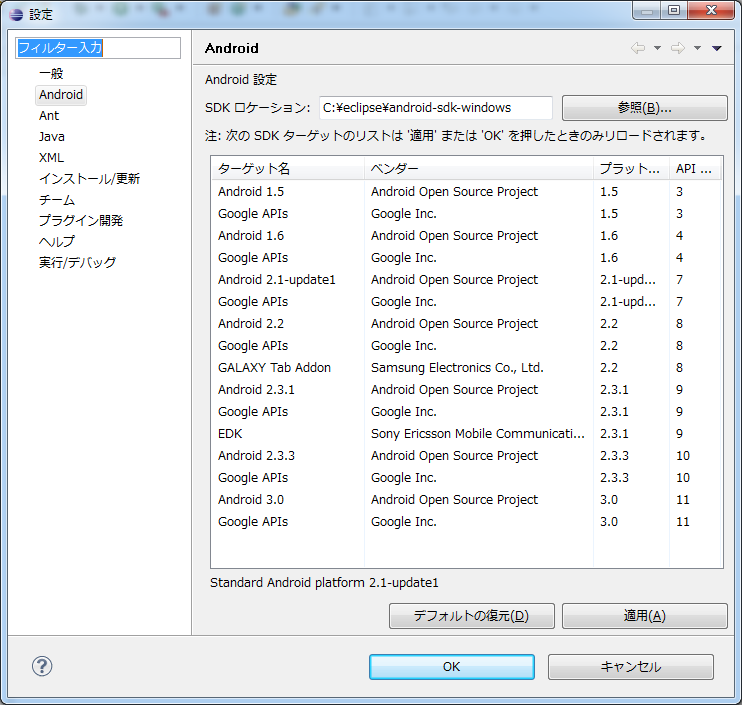Click the フィルター入力 filter field

click(x=98, y=48)
